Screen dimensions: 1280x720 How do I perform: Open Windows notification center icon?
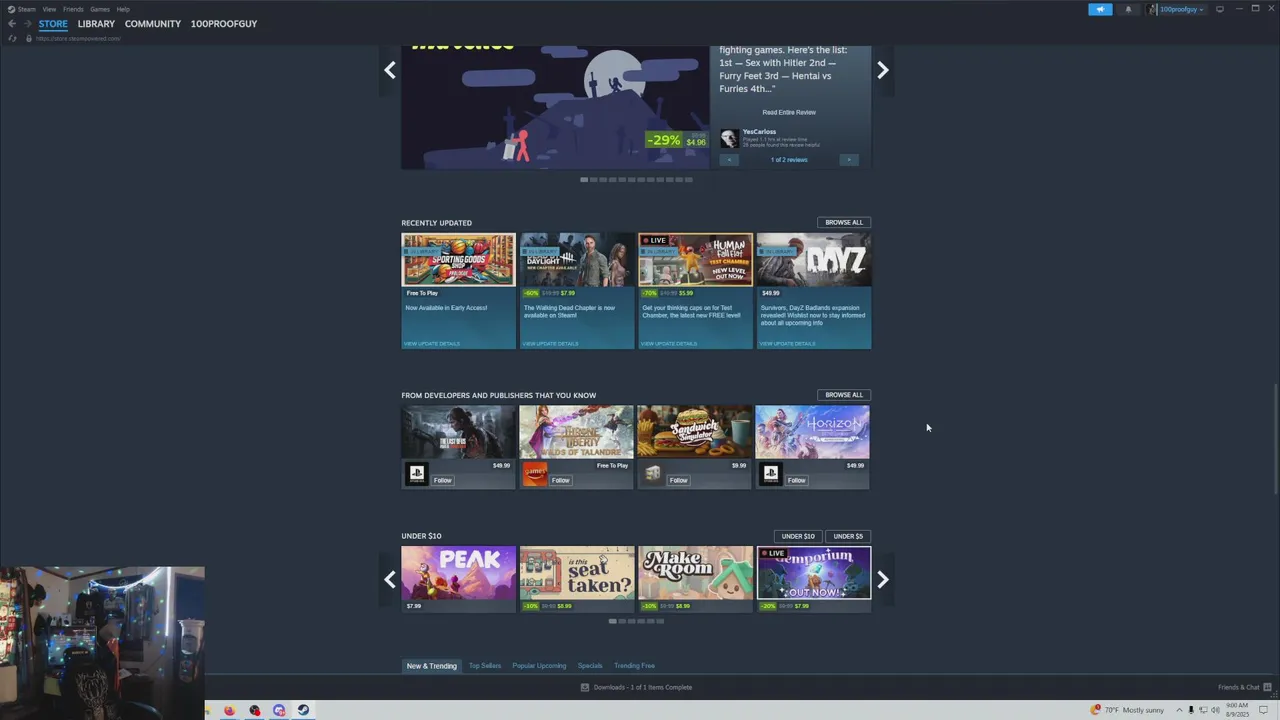pyautogui.click(x=1263, y=710)
